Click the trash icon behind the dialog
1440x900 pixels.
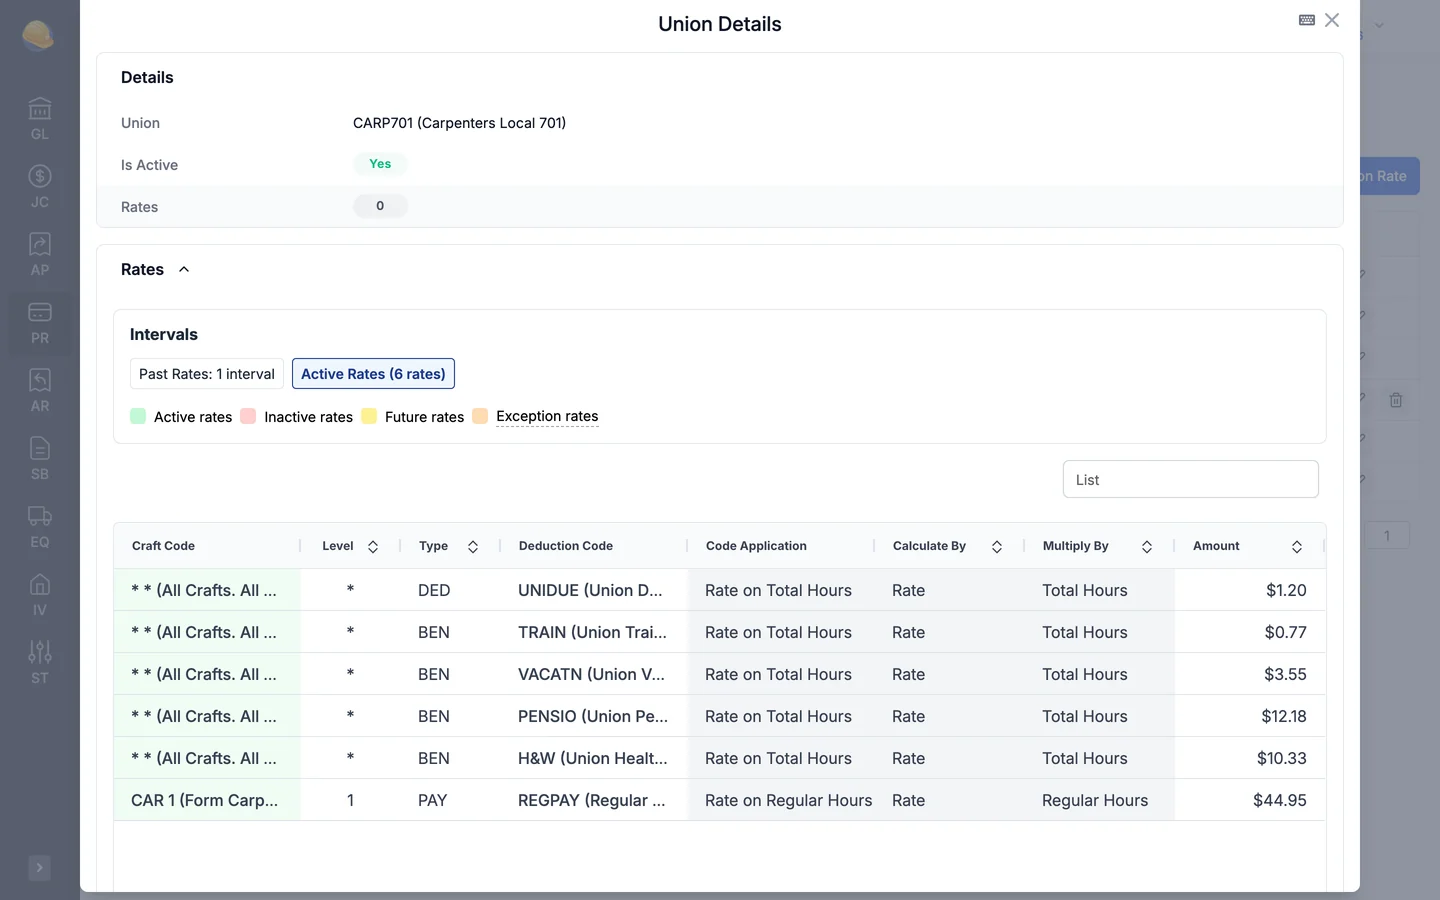point(1396,400)
